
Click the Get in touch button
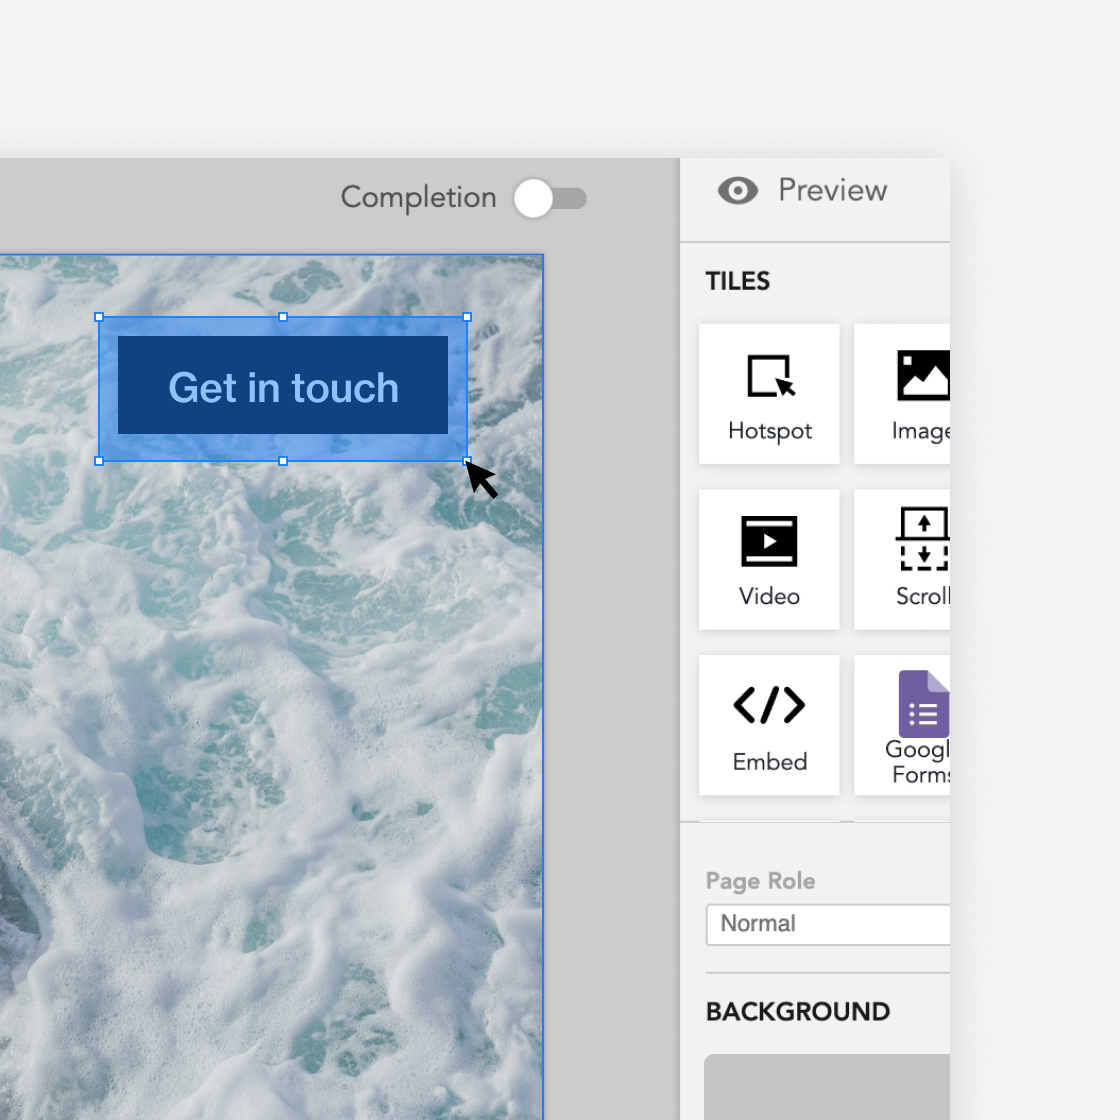pyautogui.click(x=283, y=386)
